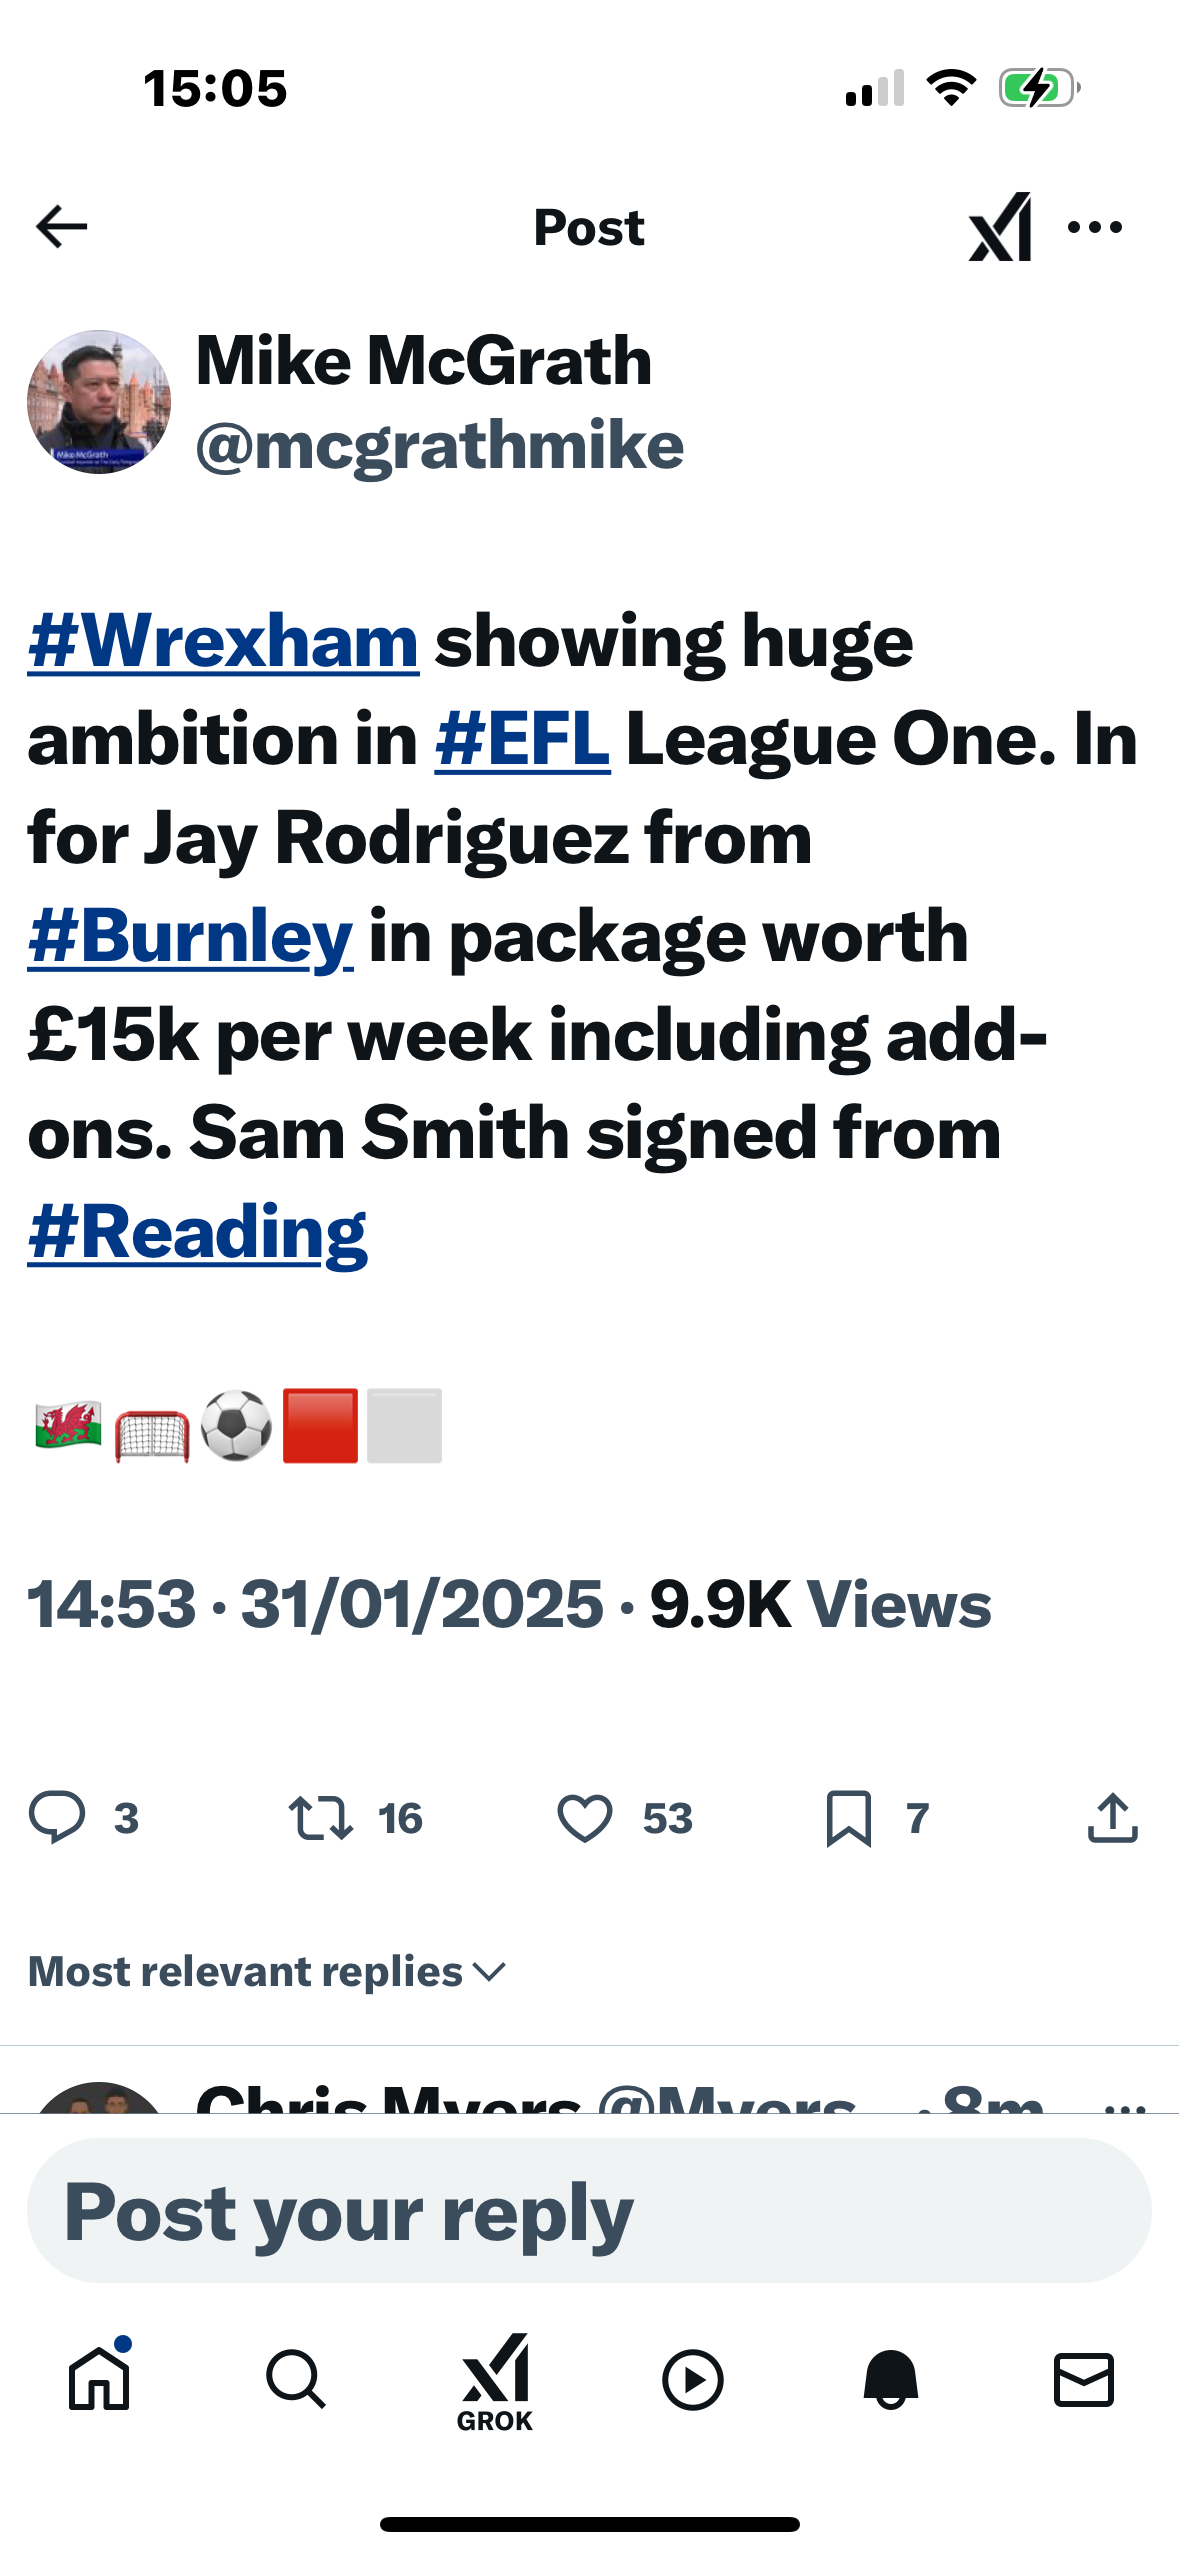This screenshot has height=2556, width=1179.
Task: Open the #Wrexham hashtag link
Action: point(223,641)
